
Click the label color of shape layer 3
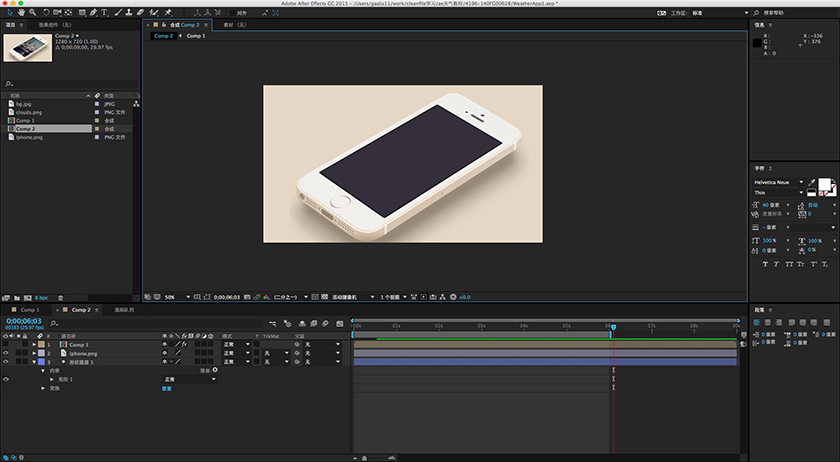[41, 362]
